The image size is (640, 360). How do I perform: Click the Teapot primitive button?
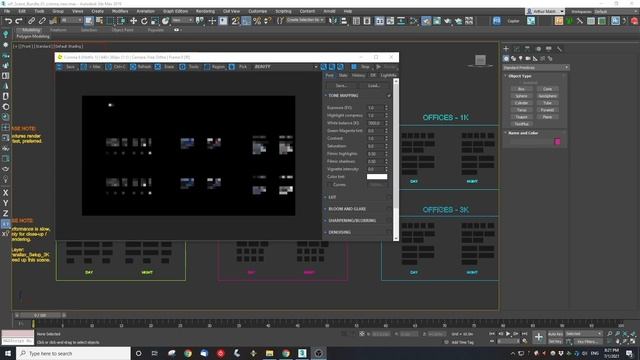point(521,117)
